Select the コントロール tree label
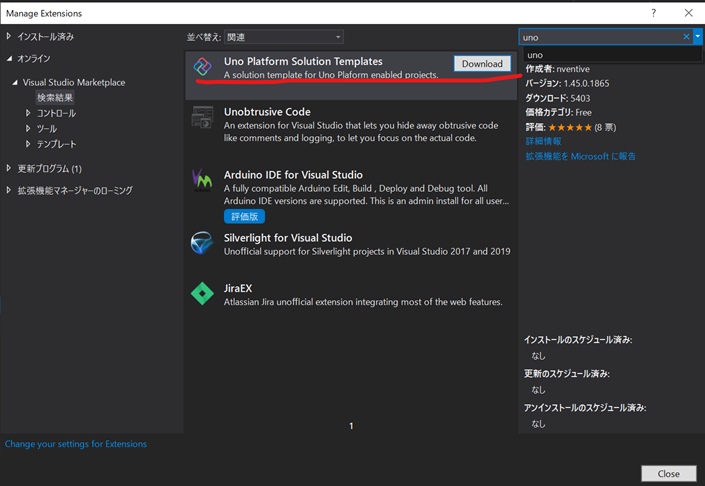 (x=56, y=113)
